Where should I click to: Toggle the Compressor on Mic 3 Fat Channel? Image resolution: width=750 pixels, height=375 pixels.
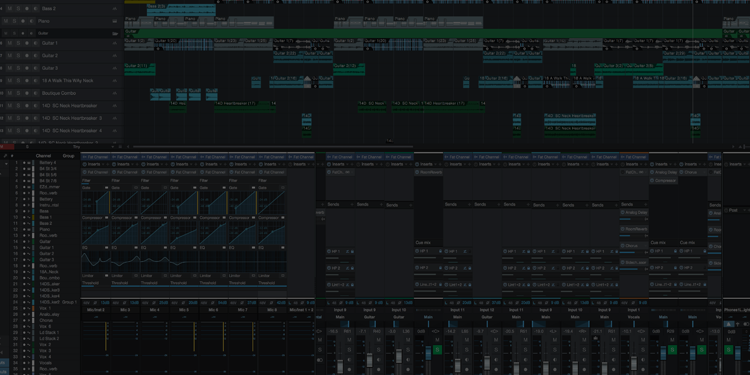(x=136, y=218)
